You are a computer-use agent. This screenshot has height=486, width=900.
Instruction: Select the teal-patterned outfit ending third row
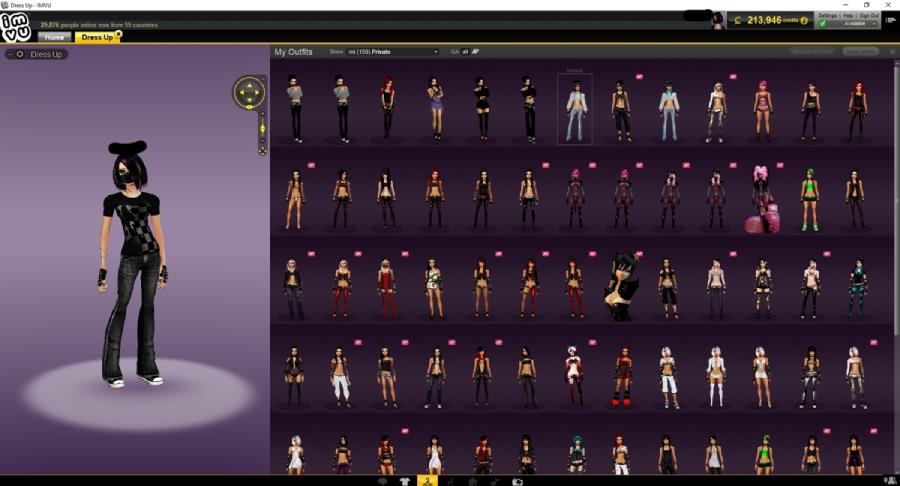856,288
